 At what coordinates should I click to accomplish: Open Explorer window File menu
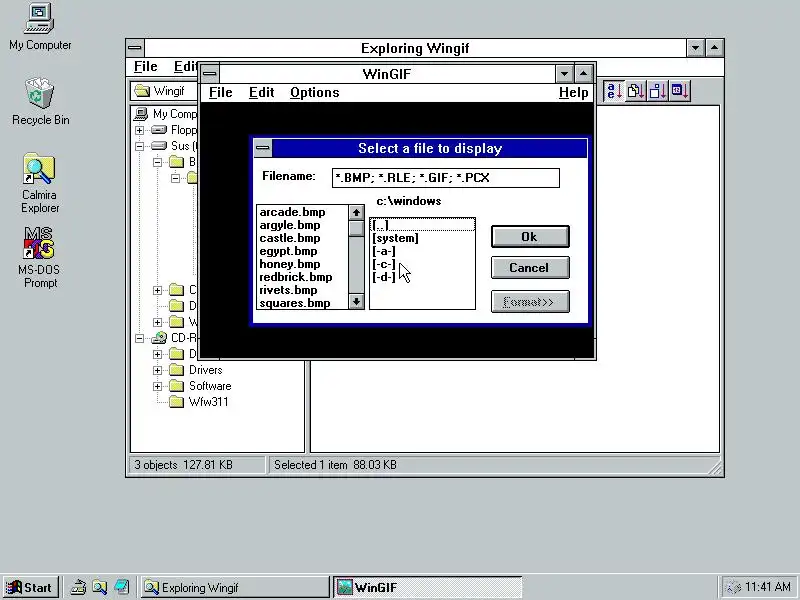[x=145, y=67]
